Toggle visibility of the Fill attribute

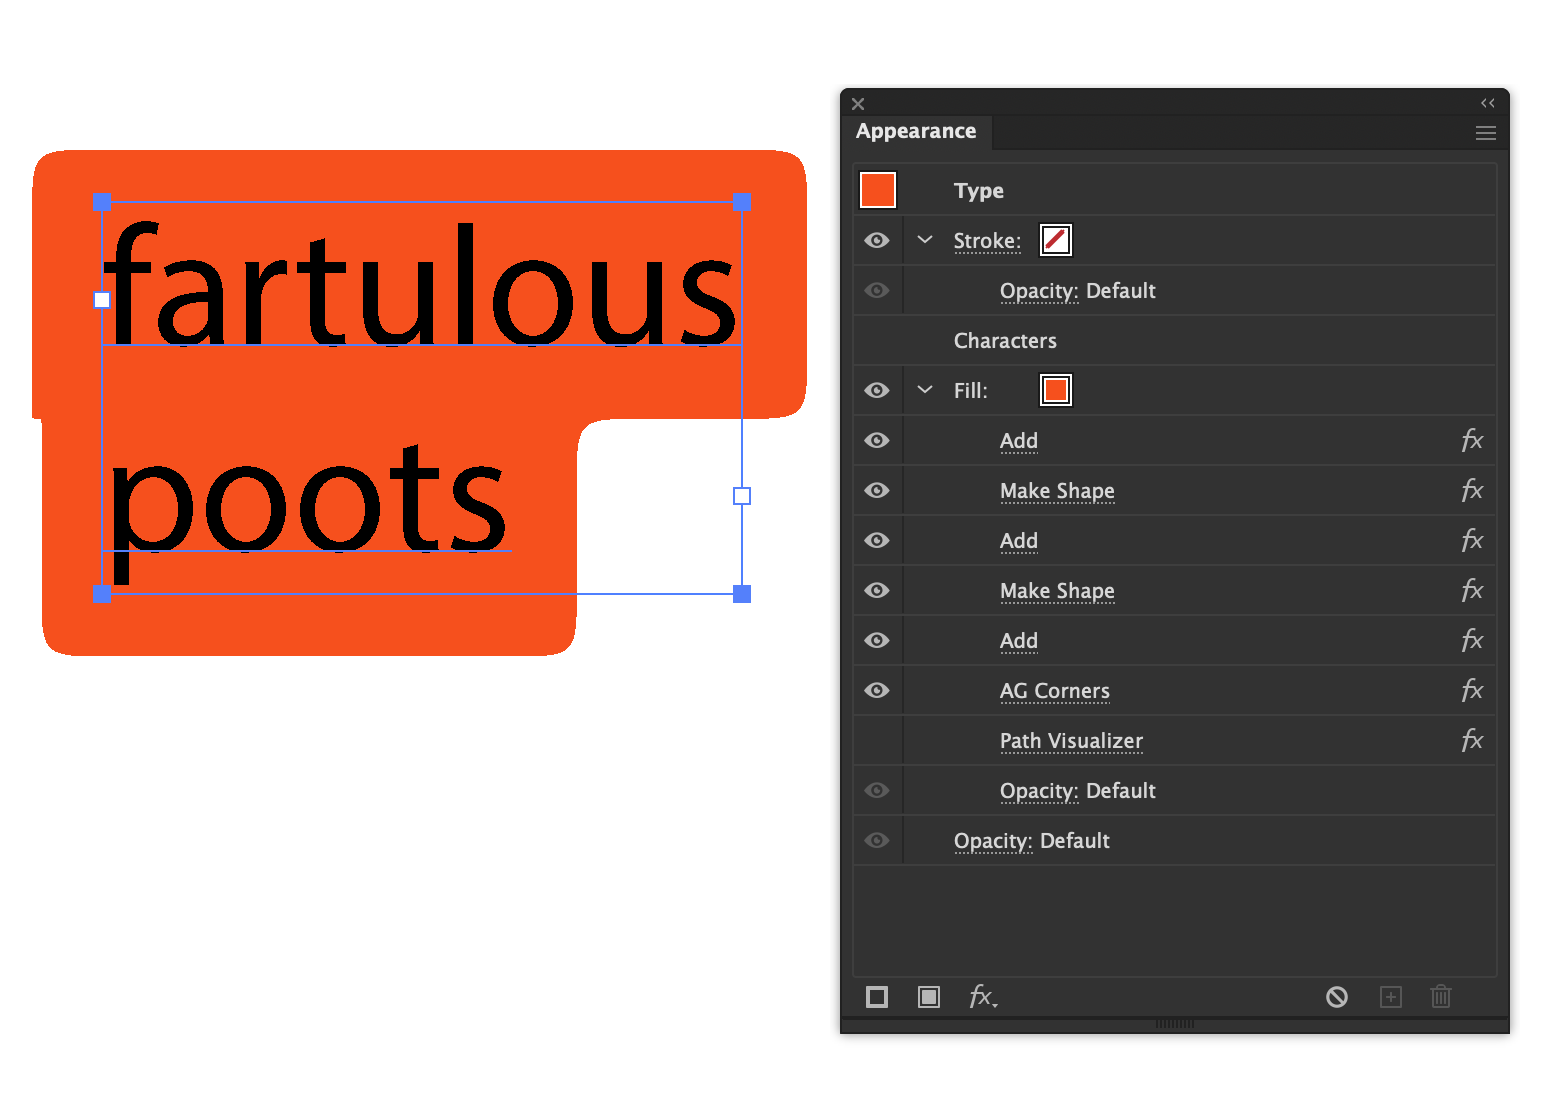(x=877, y=390)
